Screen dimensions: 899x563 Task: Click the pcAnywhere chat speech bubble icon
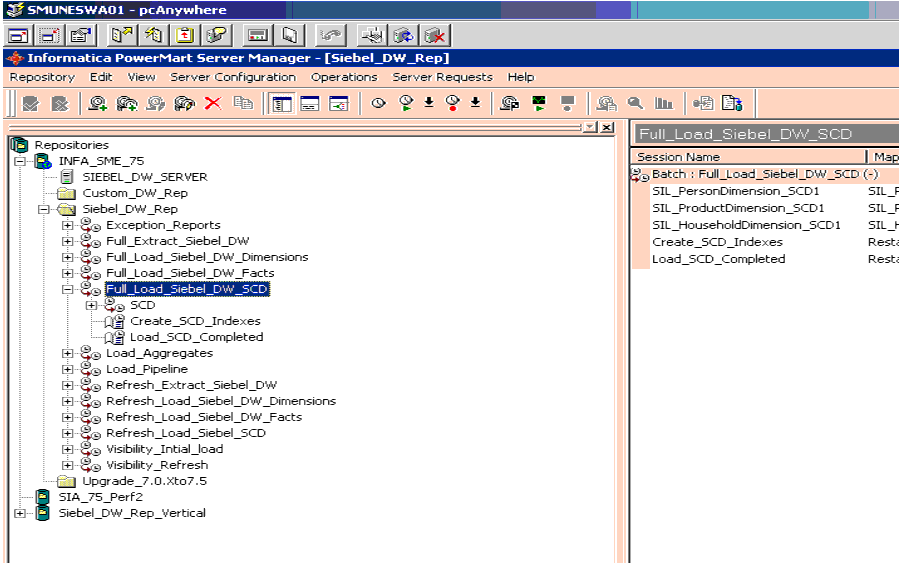pyautogui.click(x=216, y=36)
